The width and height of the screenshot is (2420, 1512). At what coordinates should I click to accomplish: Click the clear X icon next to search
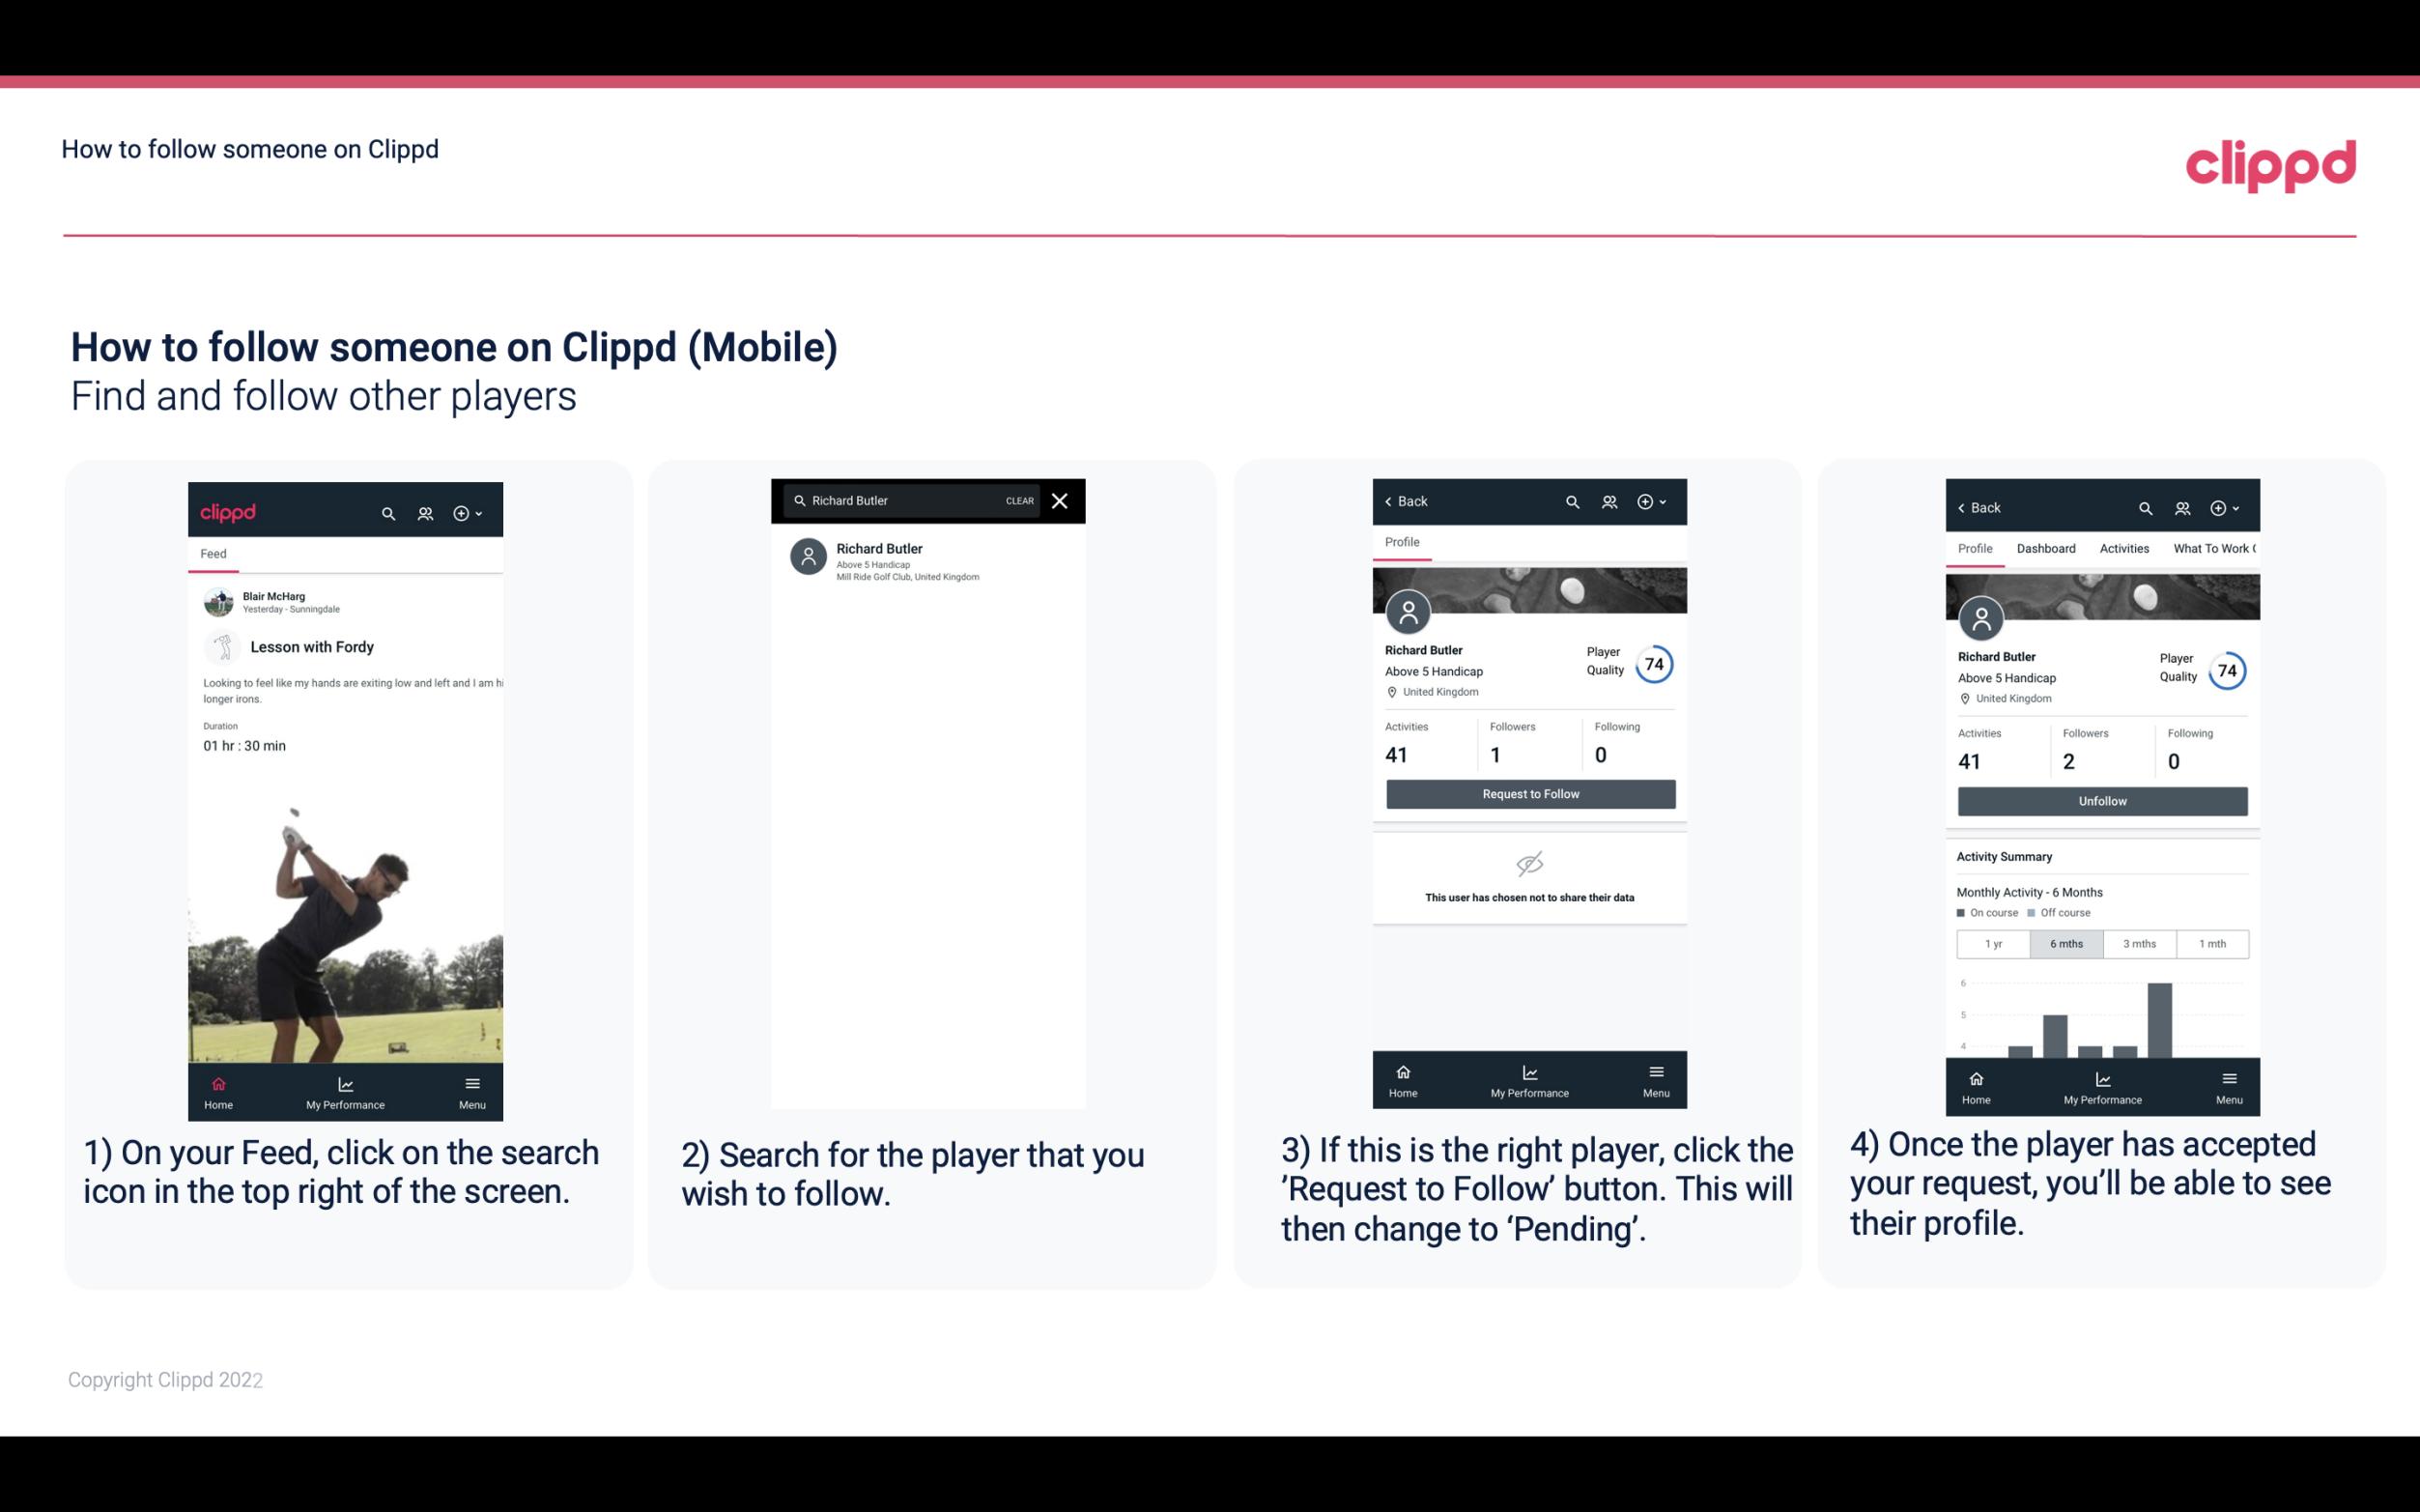pos(1062,499)
